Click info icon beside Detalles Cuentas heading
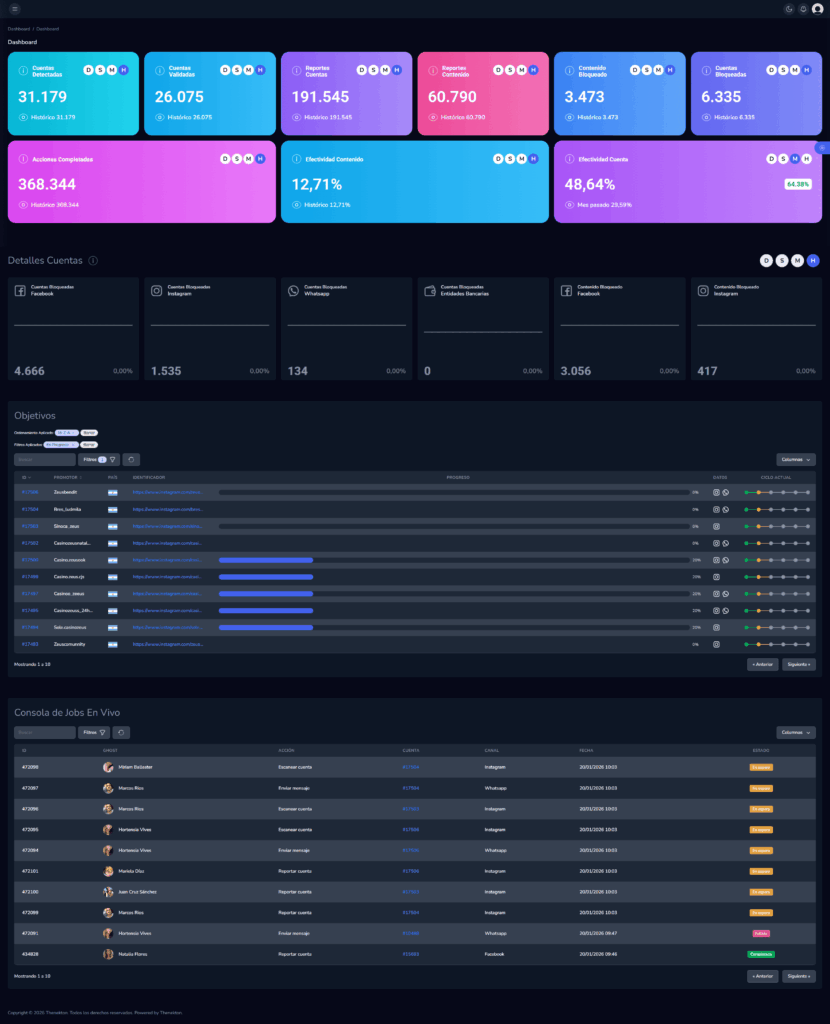This screenshot has width=830, height=1024. 93,261
